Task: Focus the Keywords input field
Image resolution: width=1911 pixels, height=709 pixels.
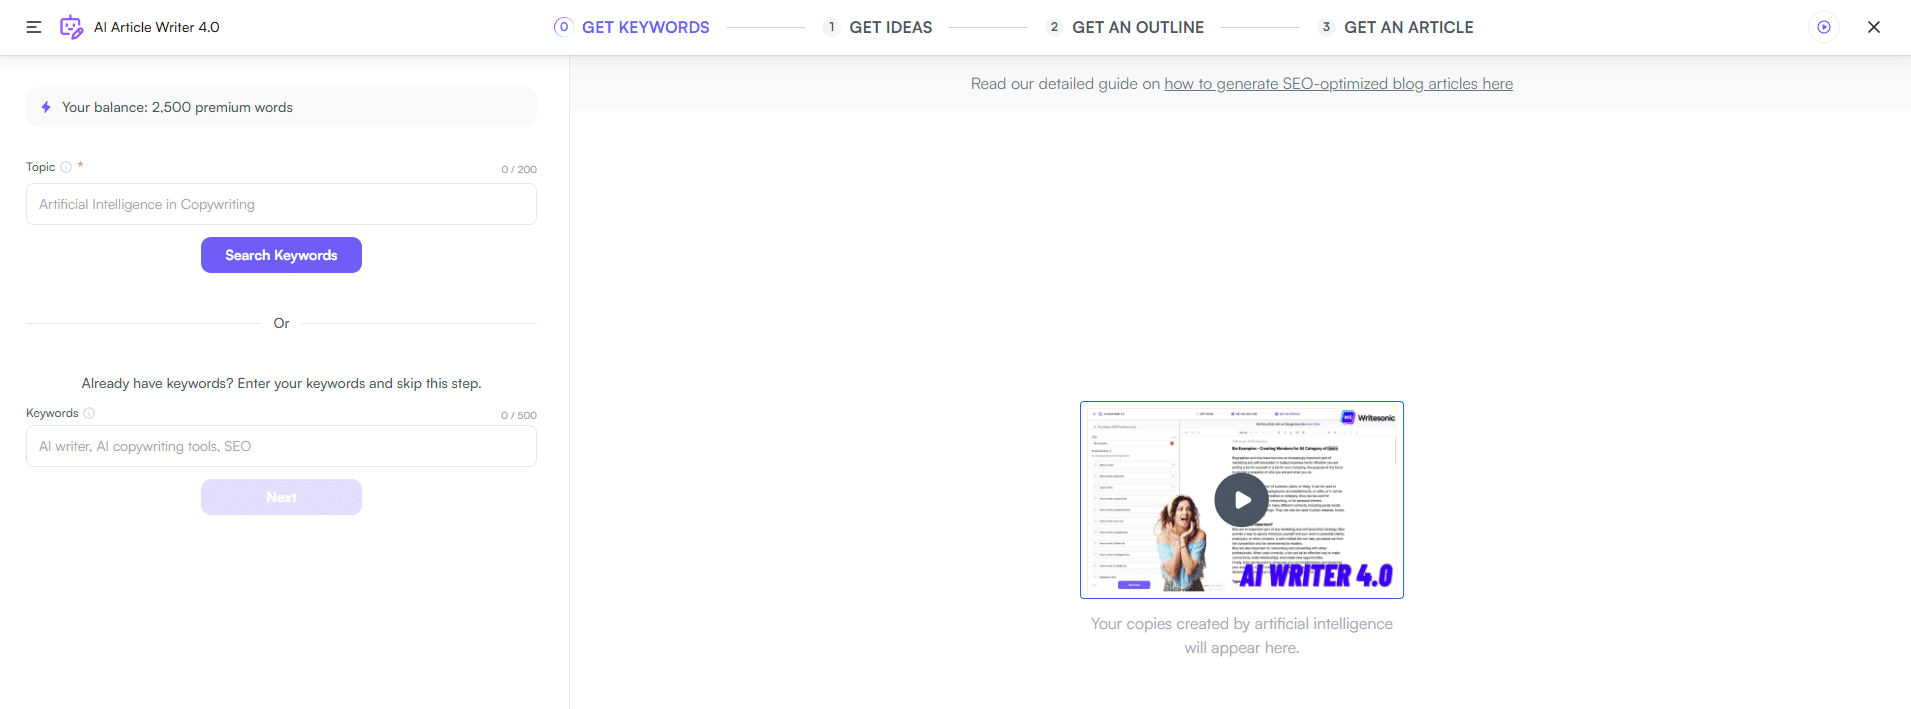Action: pos(281,446)
